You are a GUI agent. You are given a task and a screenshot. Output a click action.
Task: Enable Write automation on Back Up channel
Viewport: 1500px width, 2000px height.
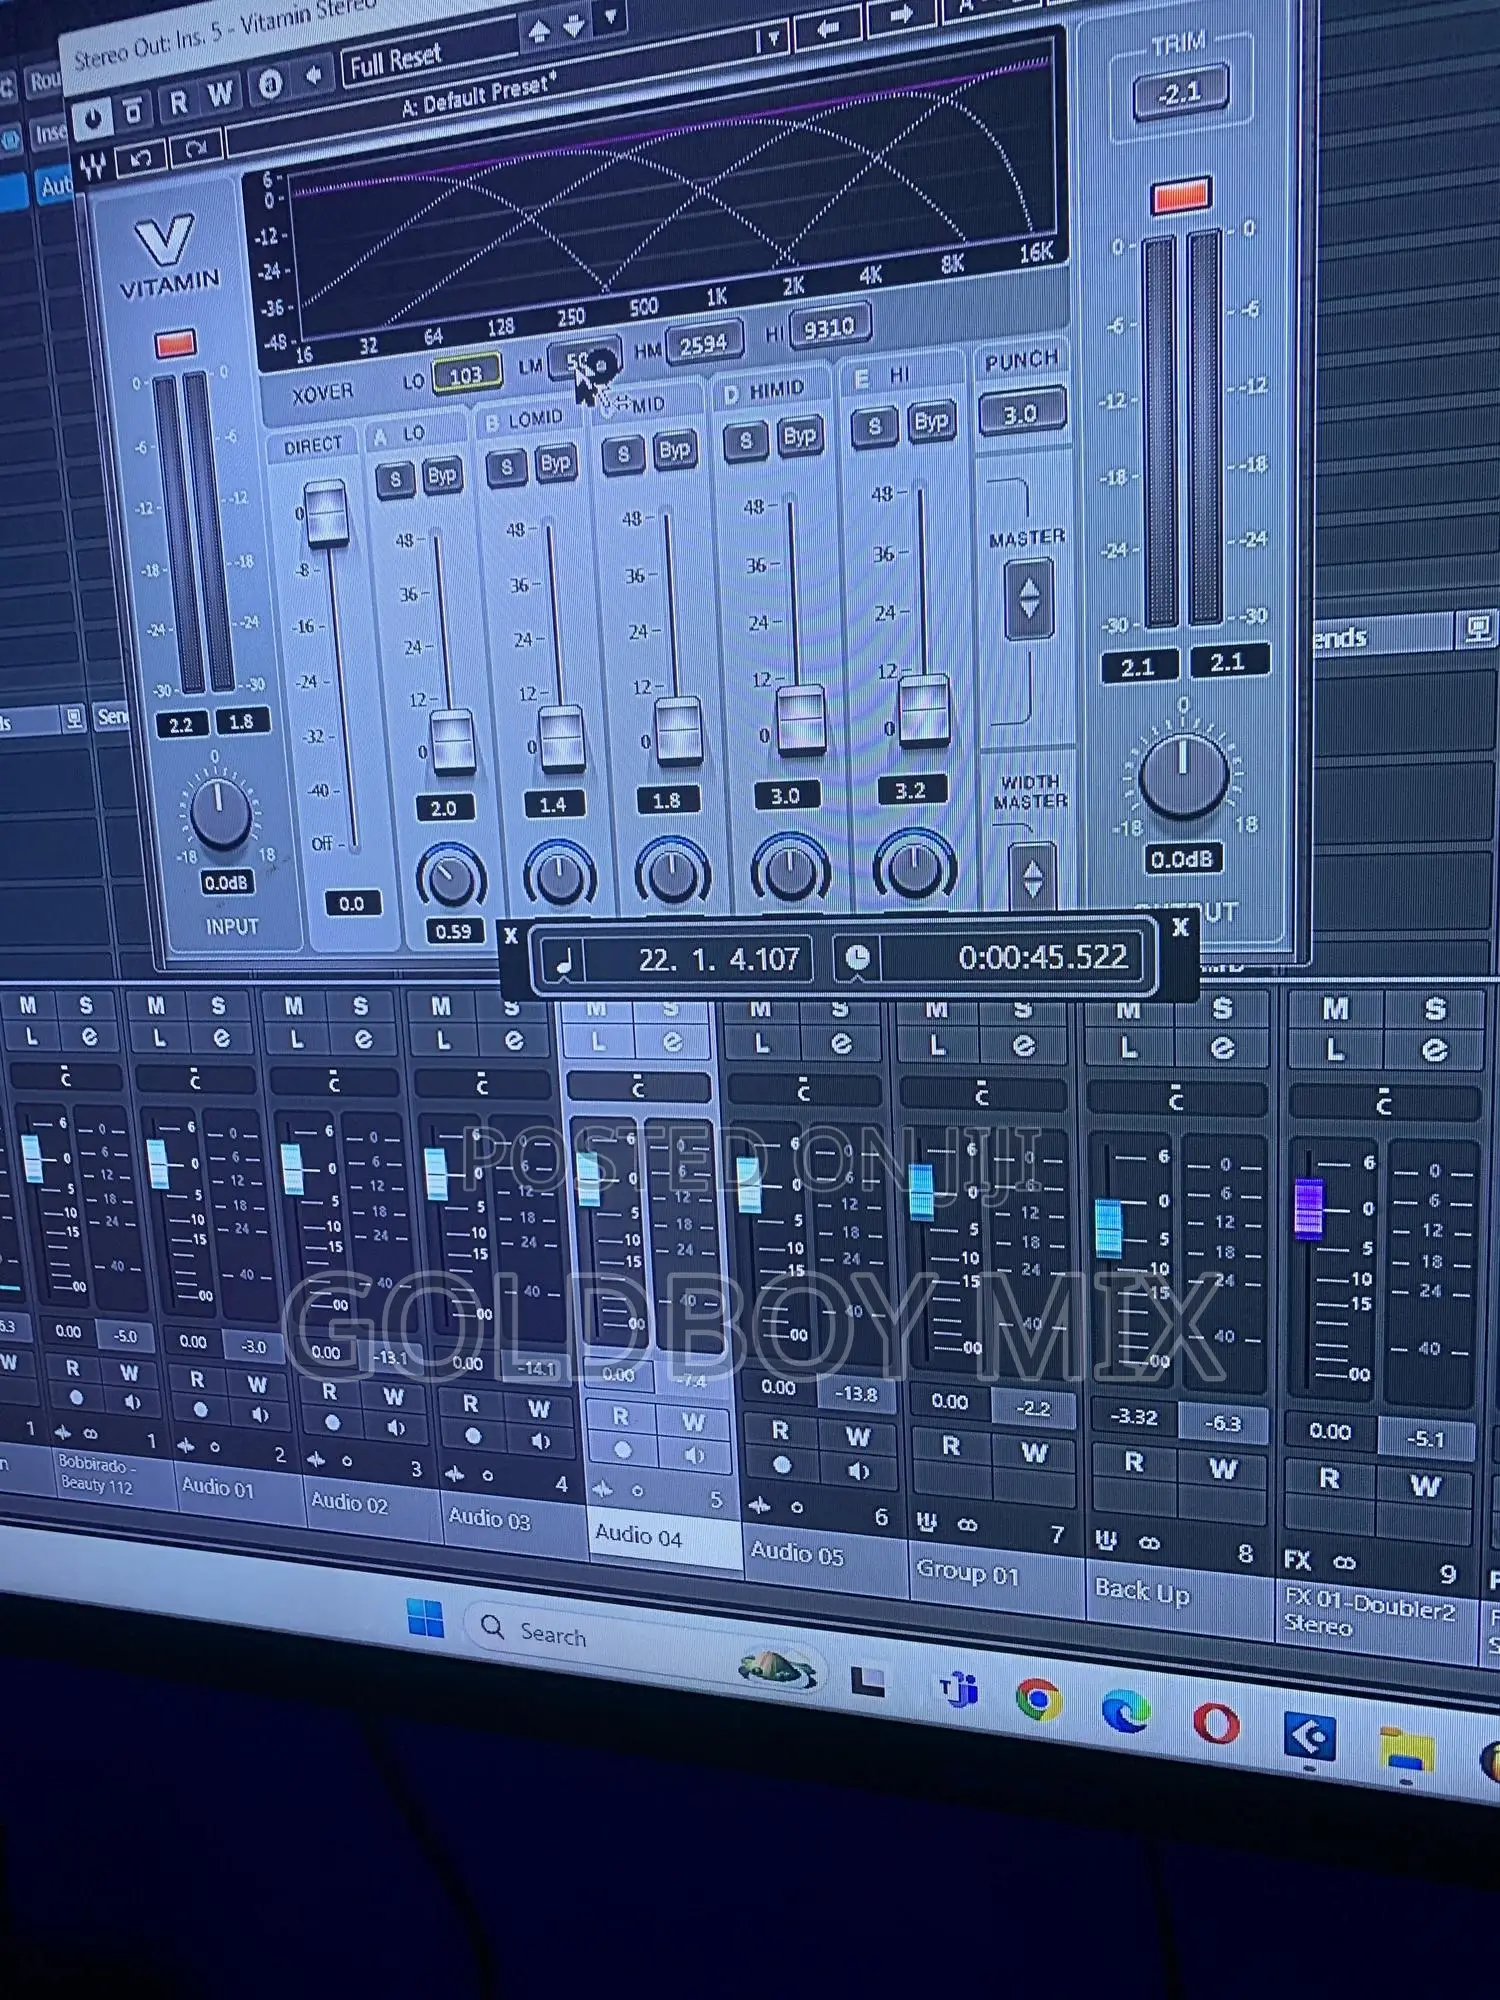(1223, 1469)
